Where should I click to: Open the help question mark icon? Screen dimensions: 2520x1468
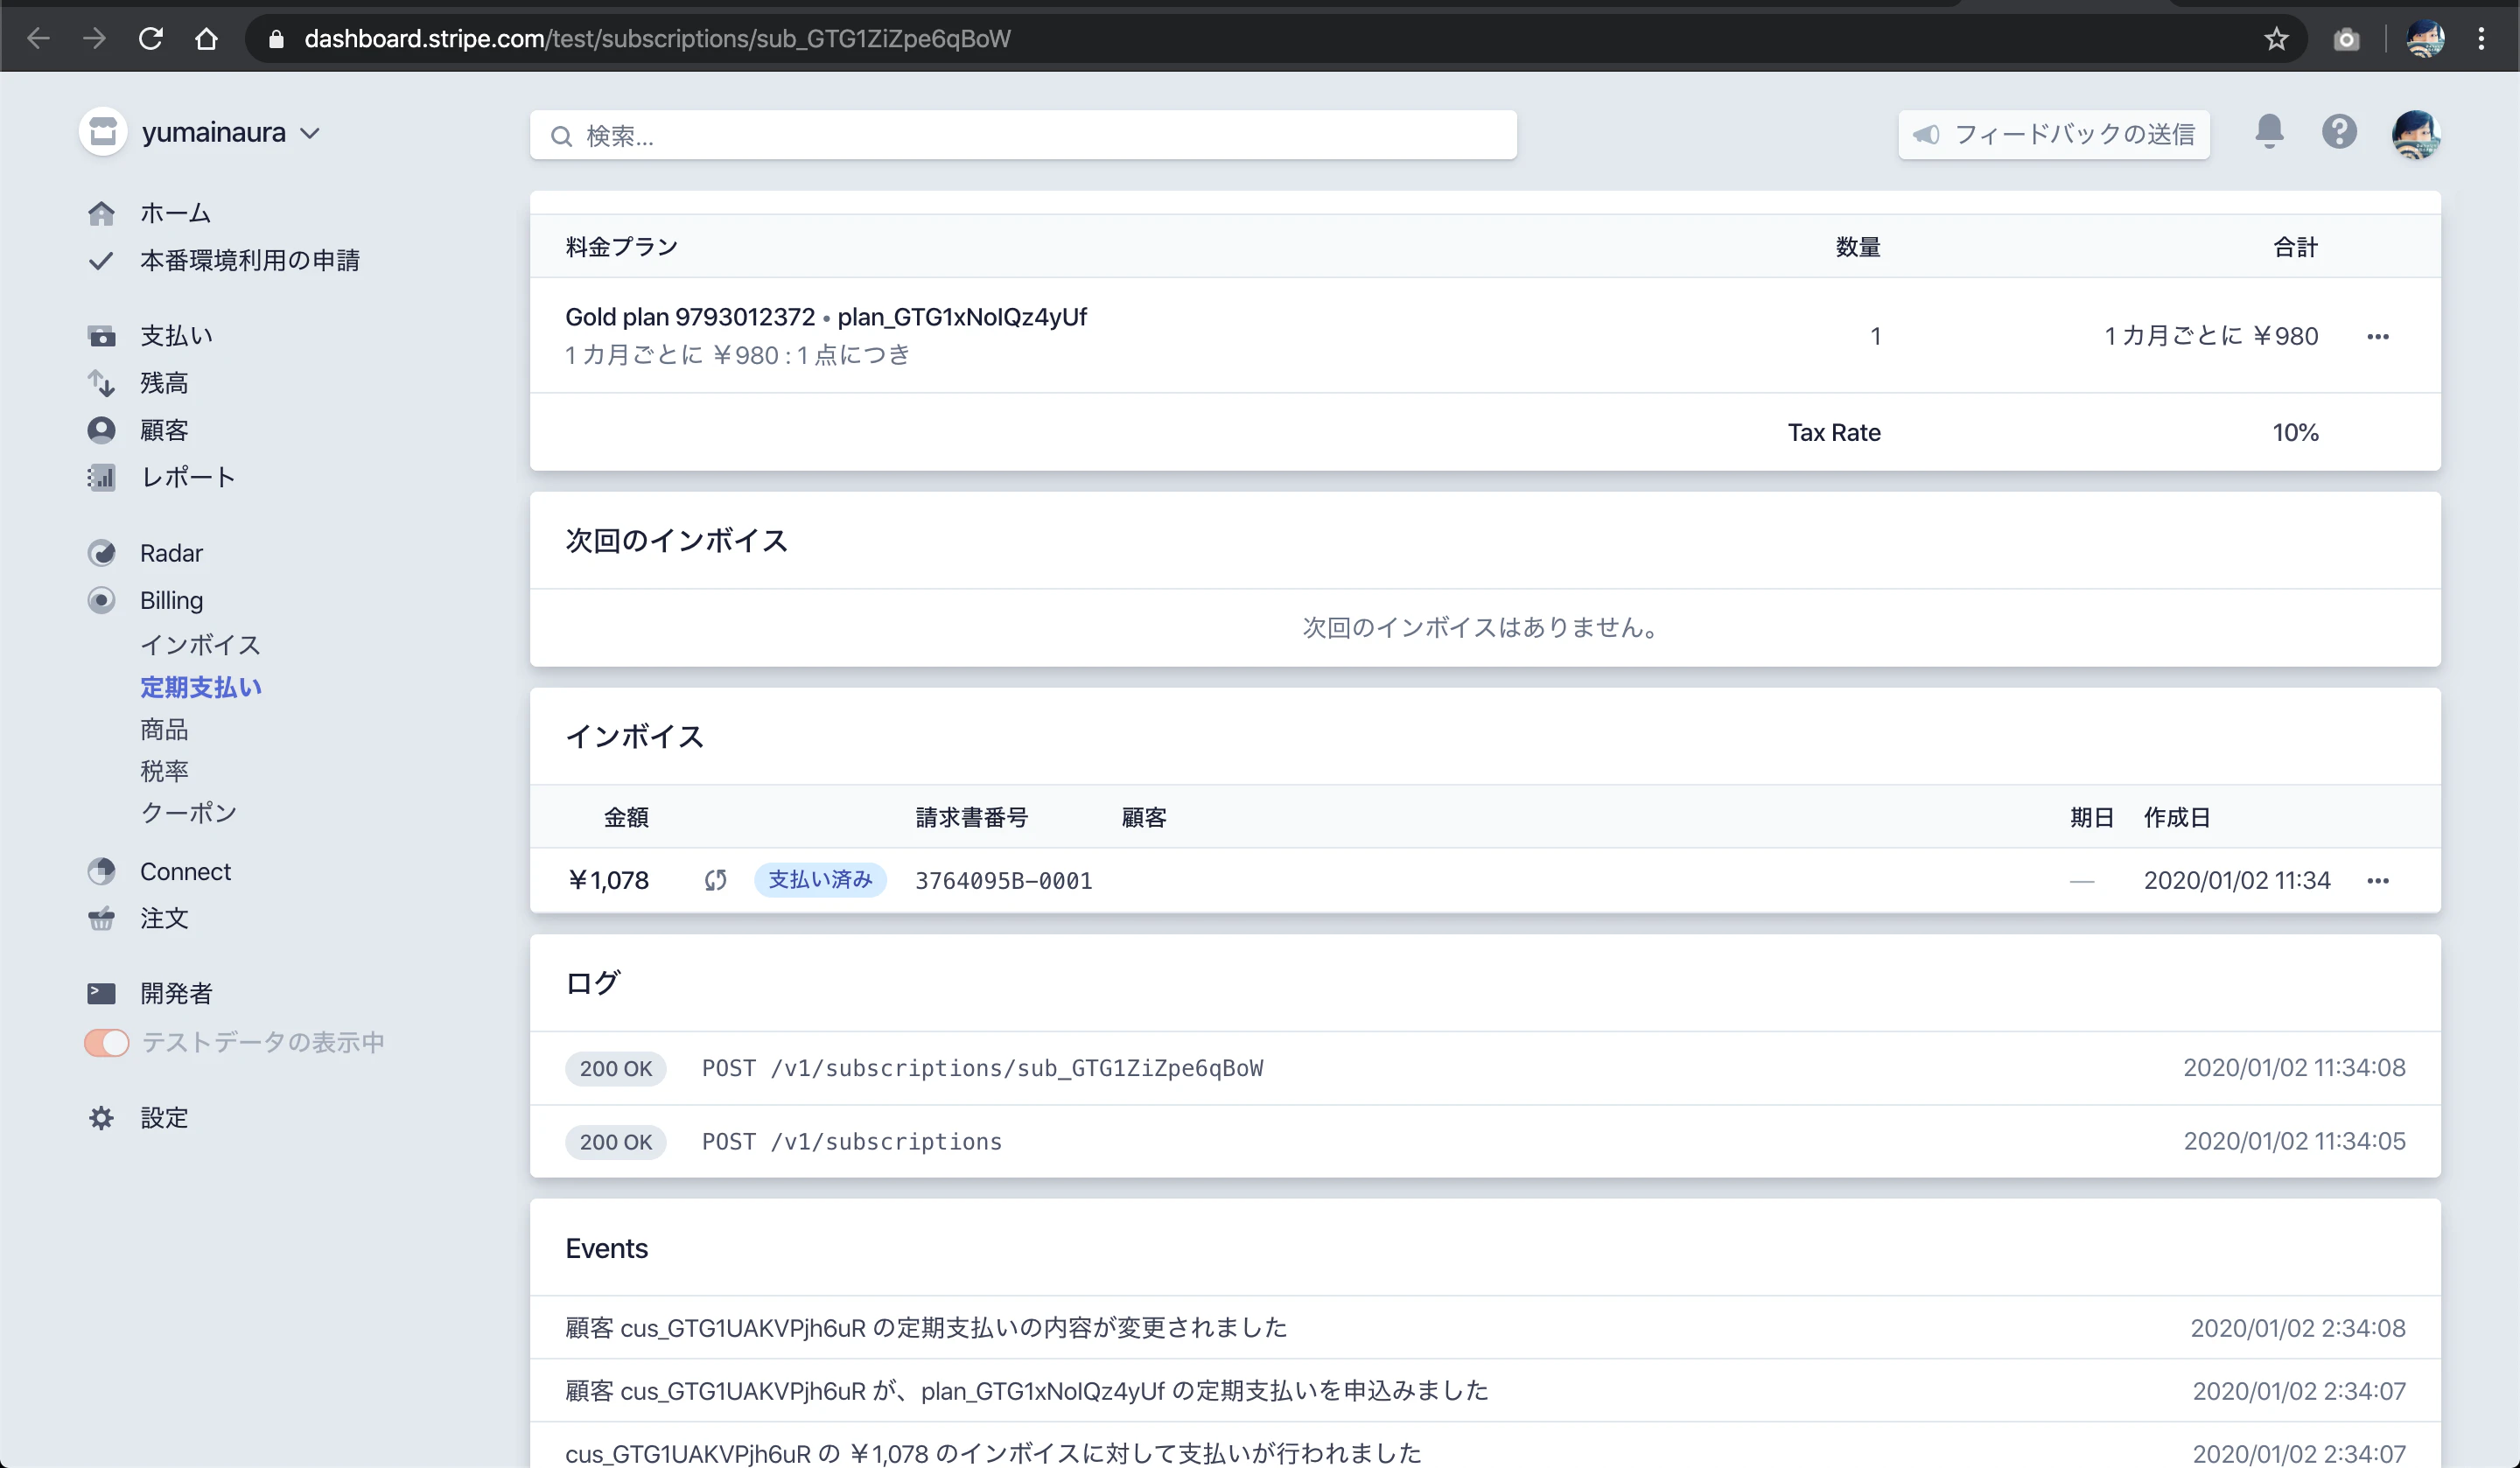(x=2339, y=132)
